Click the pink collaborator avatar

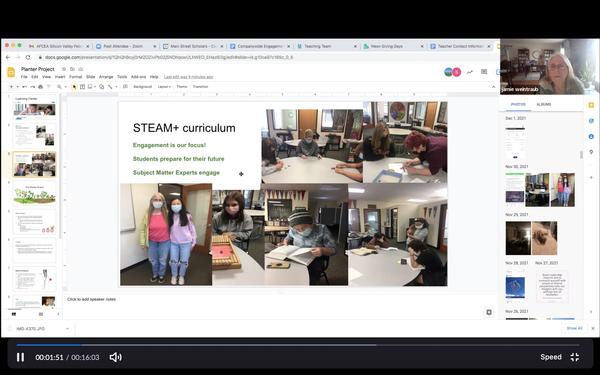(457, 72)
